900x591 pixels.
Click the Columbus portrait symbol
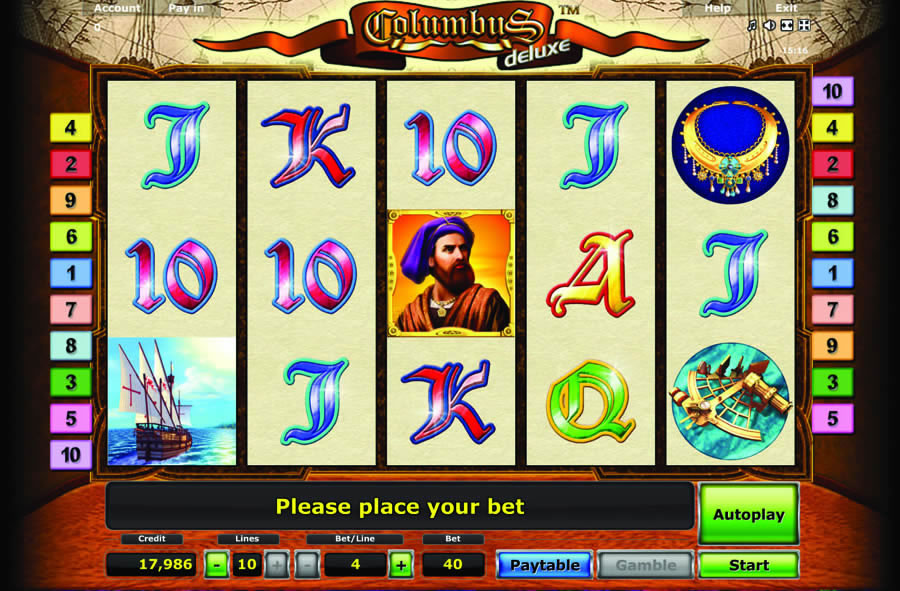point(451,273)
